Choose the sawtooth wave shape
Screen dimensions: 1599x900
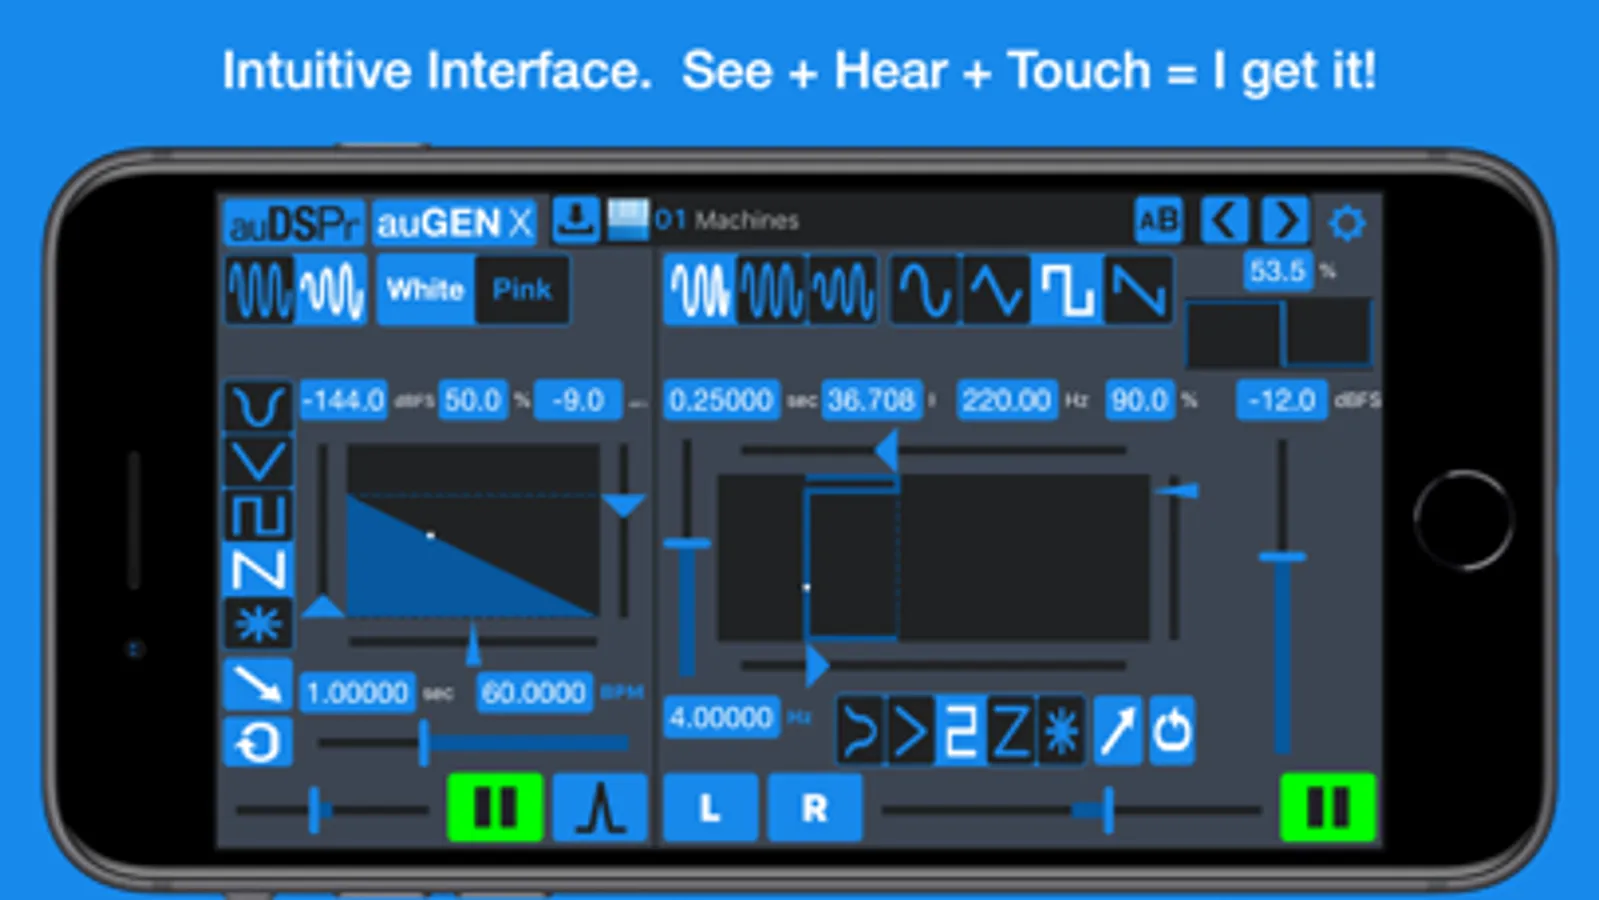pos(1138,290)
